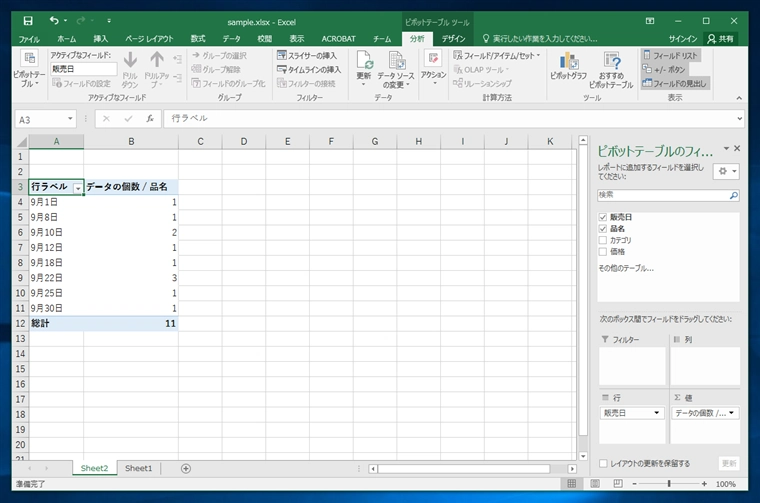Click the ribbon display options icon
This screenshot has width=760, height=503.
(650, 21)
